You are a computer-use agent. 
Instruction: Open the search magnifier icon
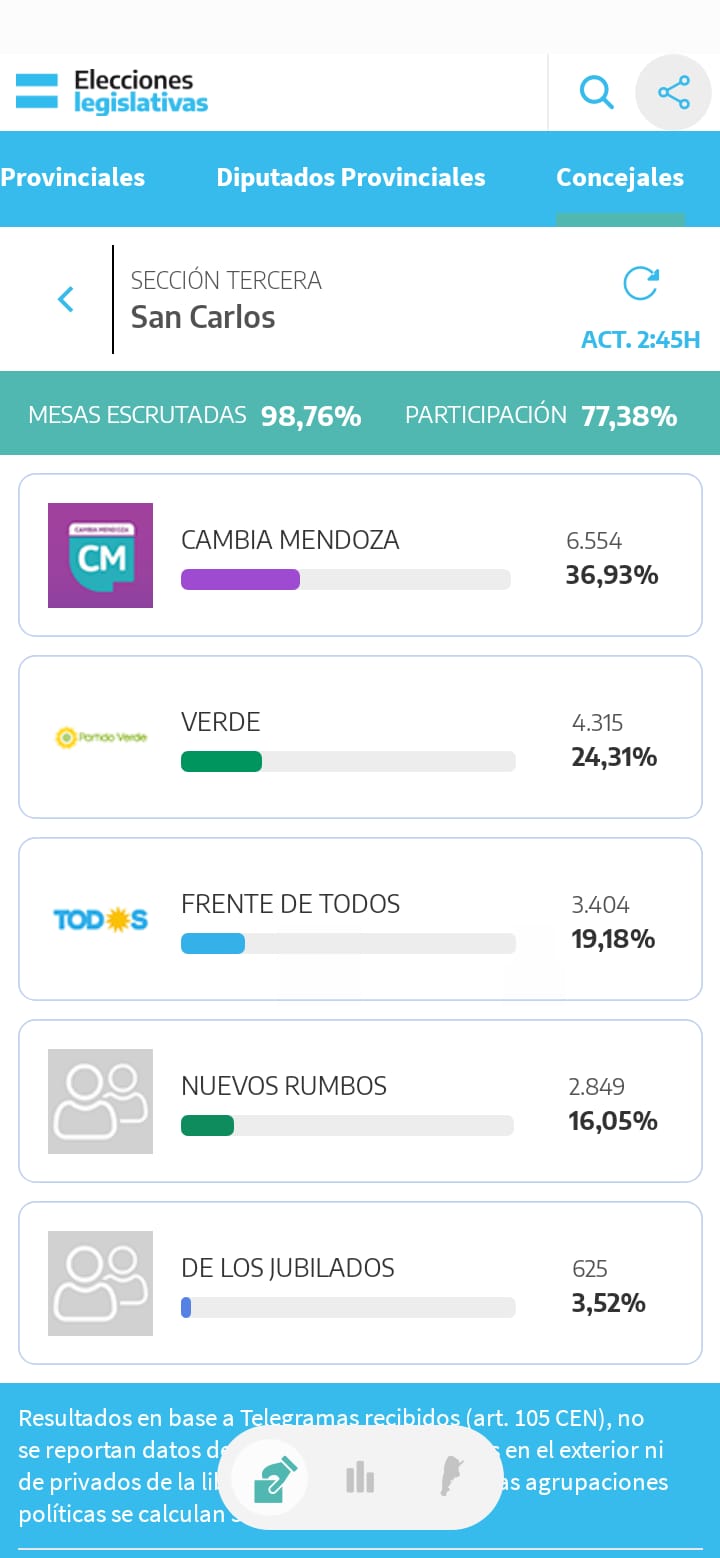pyautogui.click(x=596, y=93)
